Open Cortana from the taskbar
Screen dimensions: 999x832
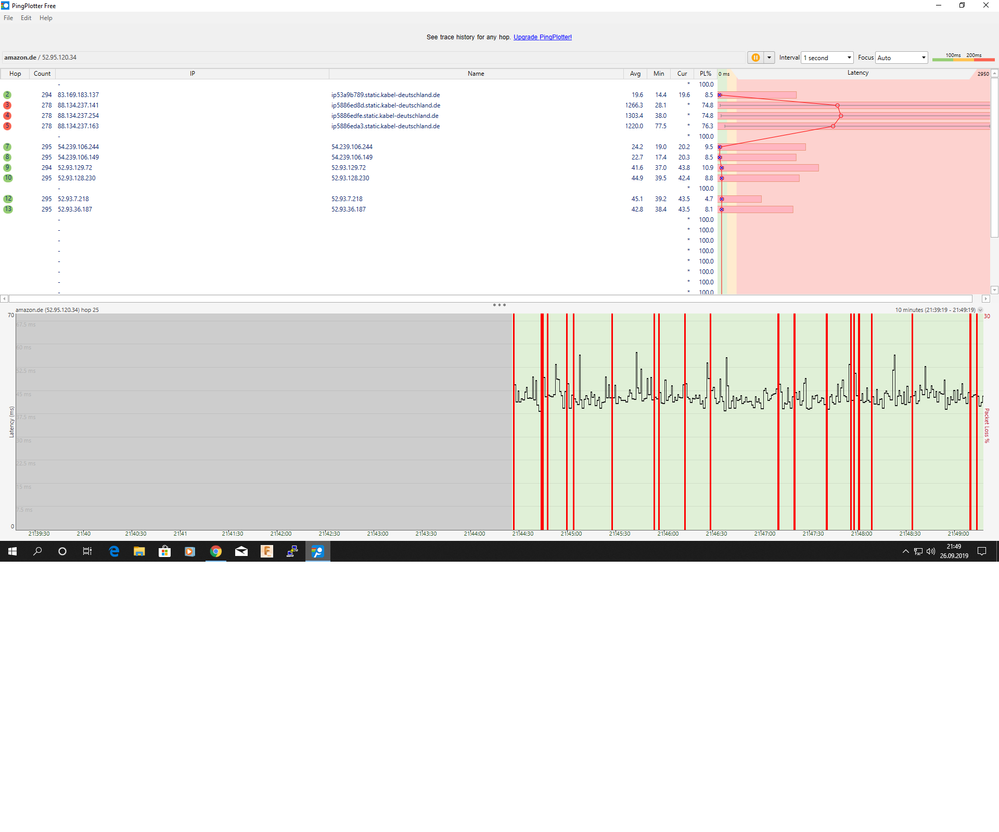[x=62, y=552]
